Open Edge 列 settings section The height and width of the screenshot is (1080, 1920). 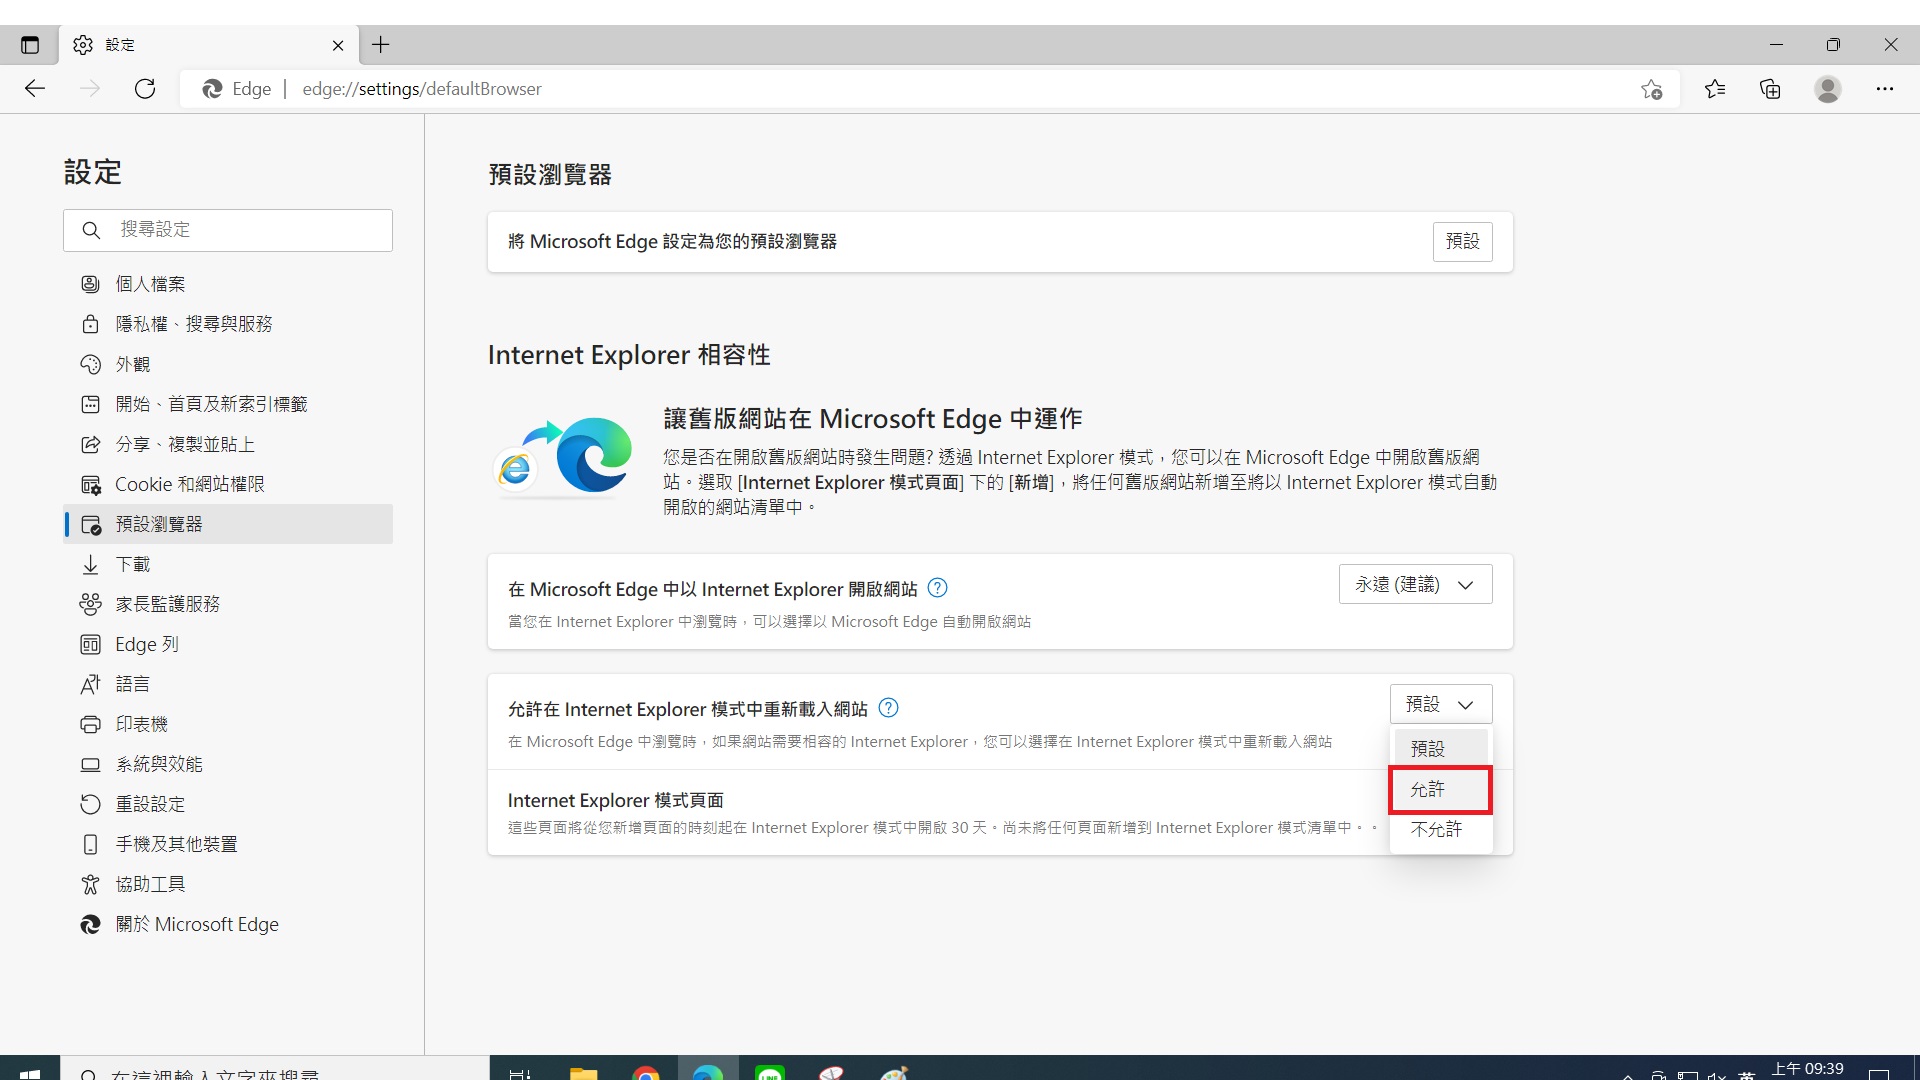(x=229, y=644)
